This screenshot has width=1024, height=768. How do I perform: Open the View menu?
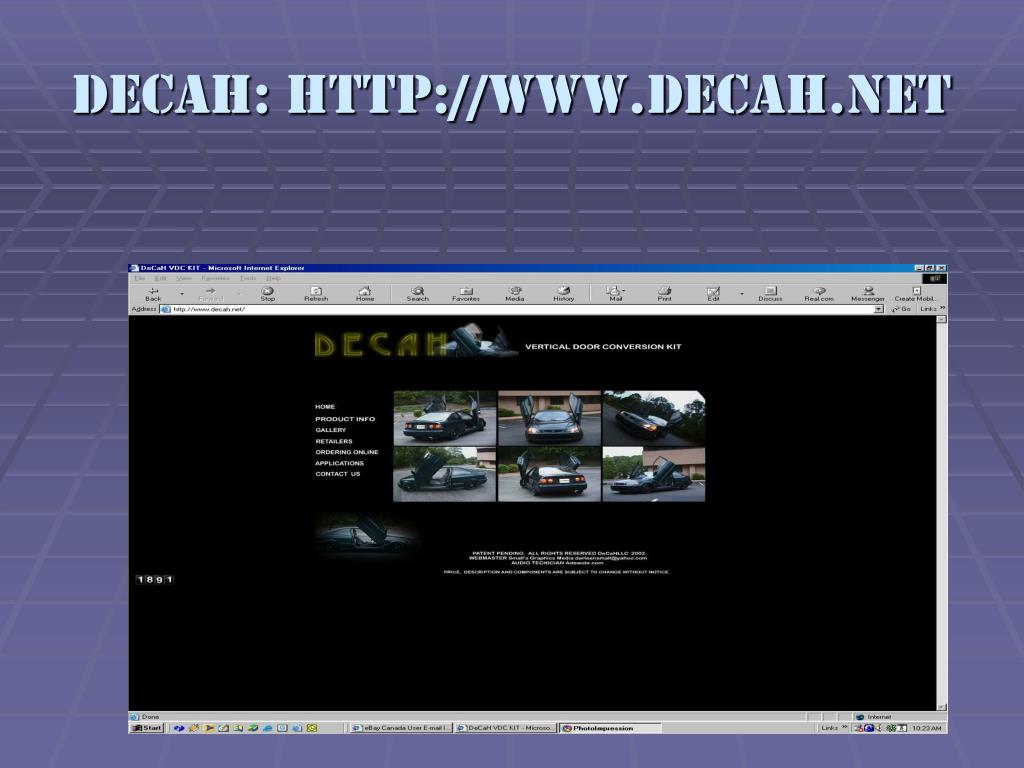pyautogui.click(x=184, y=278)
